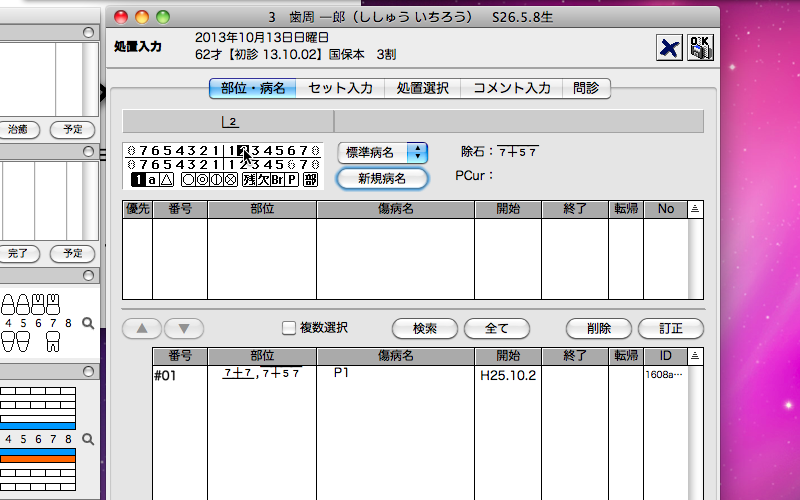The height and width of the screenshot is (500, 800).
Task: Open the 標準病名 dropdown
Action: coord(382,152)
